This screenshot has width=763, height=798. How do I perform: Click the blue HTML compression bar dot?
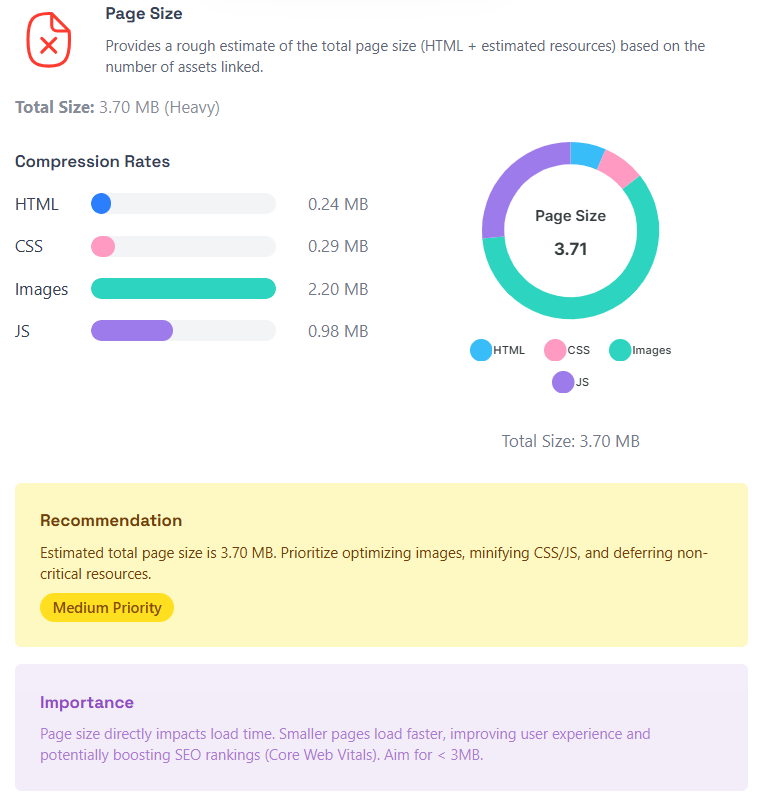coord(101,204)
